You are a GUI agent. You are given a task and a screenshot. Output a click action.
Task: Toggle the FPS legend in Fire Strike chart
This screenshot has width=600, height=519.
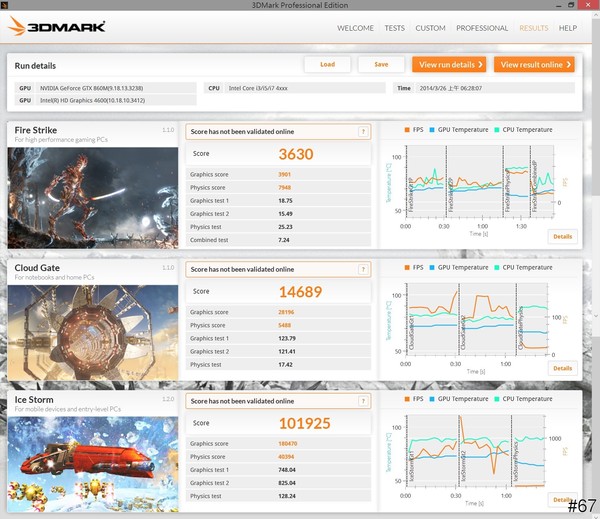pyautogui.click(x=414, y=130)
